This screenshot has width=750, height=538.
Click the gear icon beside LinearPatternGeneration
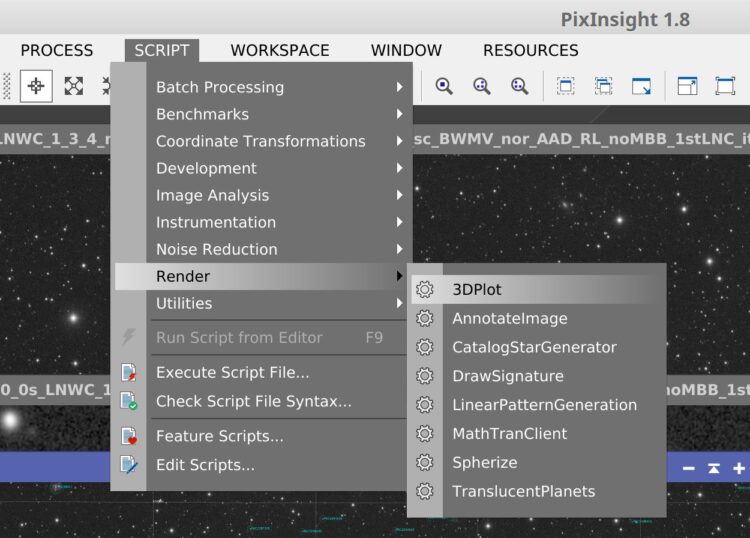point(424,405)
